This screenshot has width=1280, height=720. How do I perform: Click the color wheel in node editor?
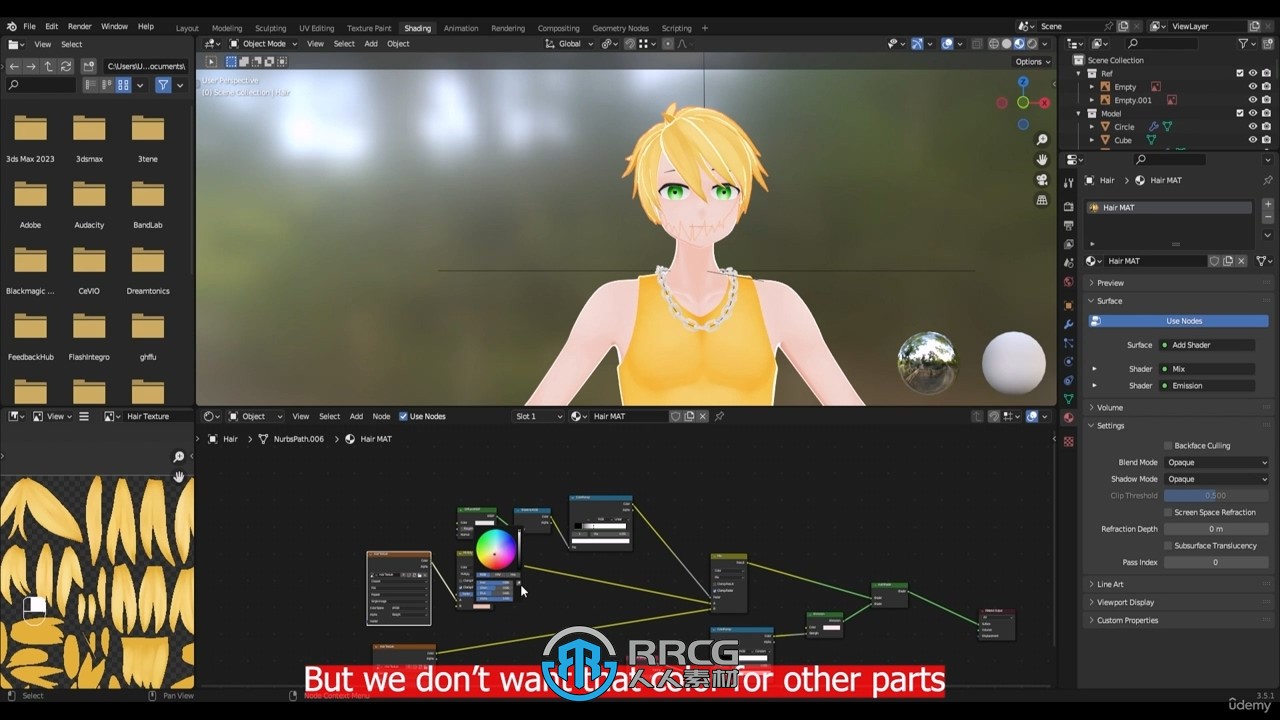coord(495,549)
